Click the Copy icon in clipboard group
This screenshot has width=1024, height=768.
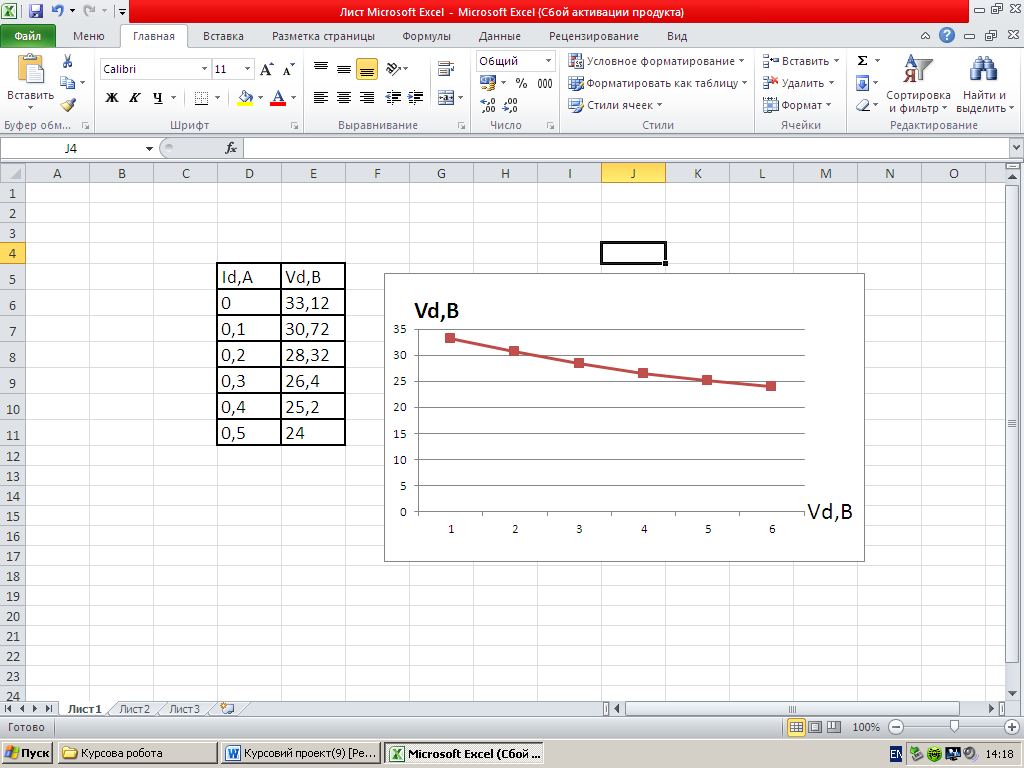coord(67,83)
